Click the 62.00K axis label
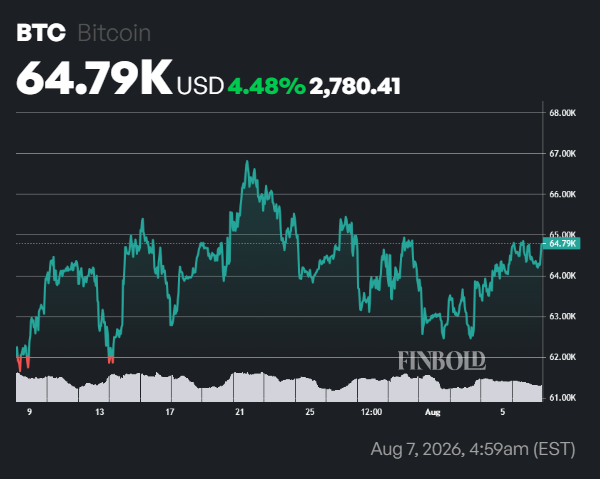 coord(562,357)
